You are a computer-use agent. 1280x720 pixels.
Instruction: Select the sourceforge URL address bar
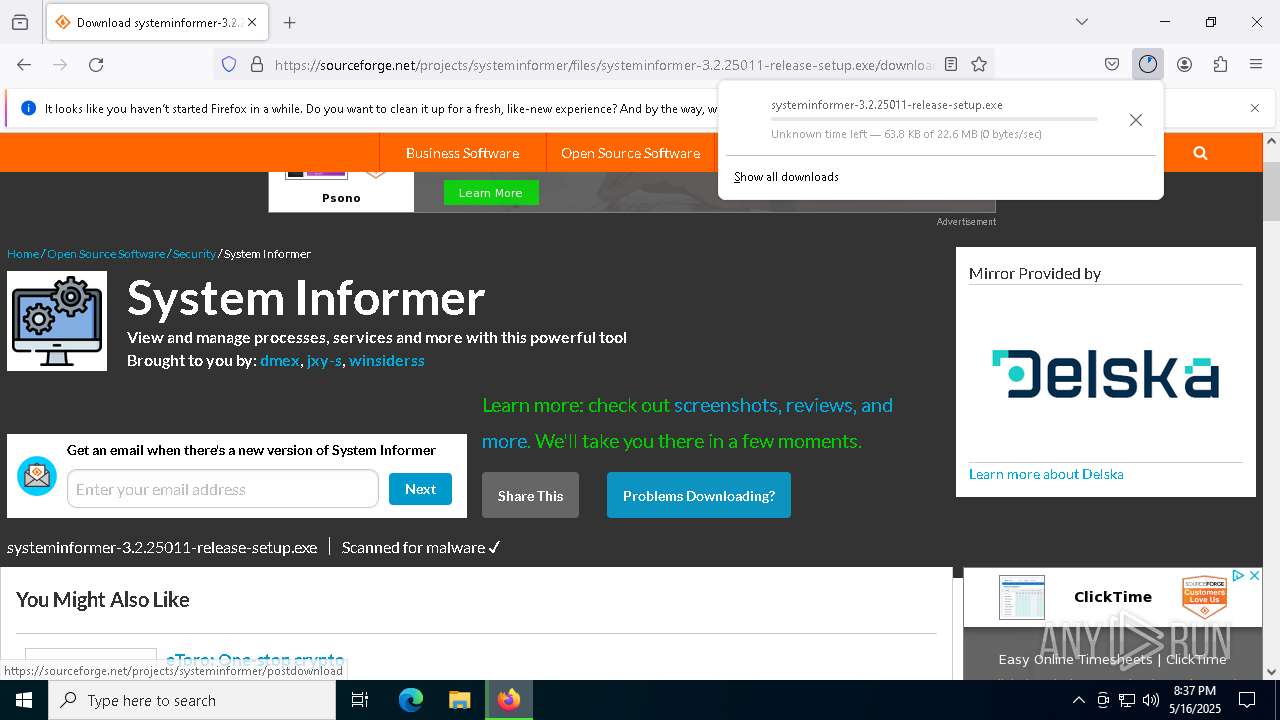pyautogui.click(x=604, y=64)
